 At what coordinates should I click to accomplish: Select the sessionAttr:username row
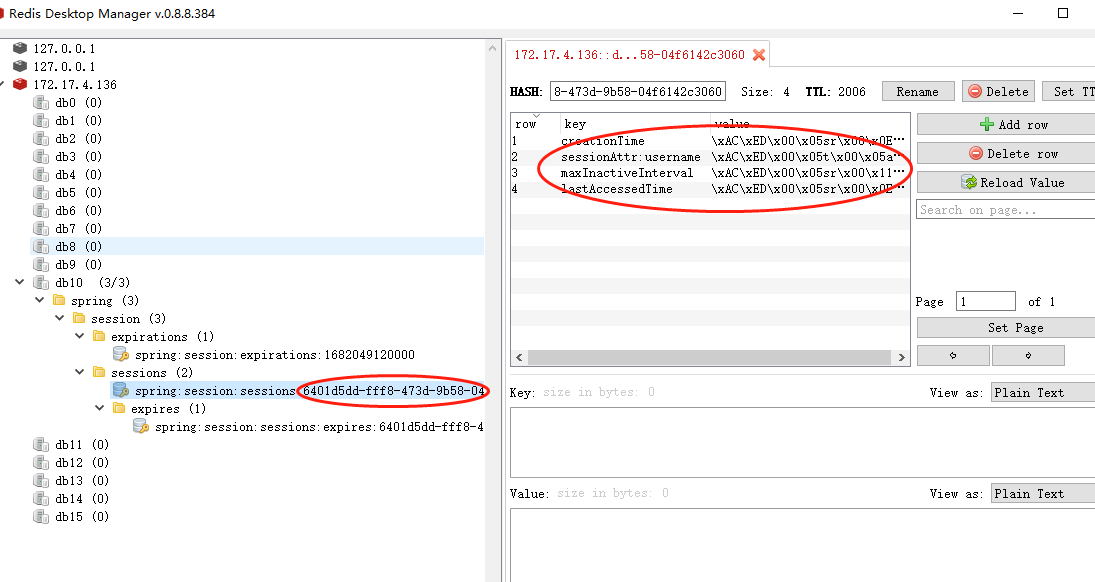click(x=630, y=158)
